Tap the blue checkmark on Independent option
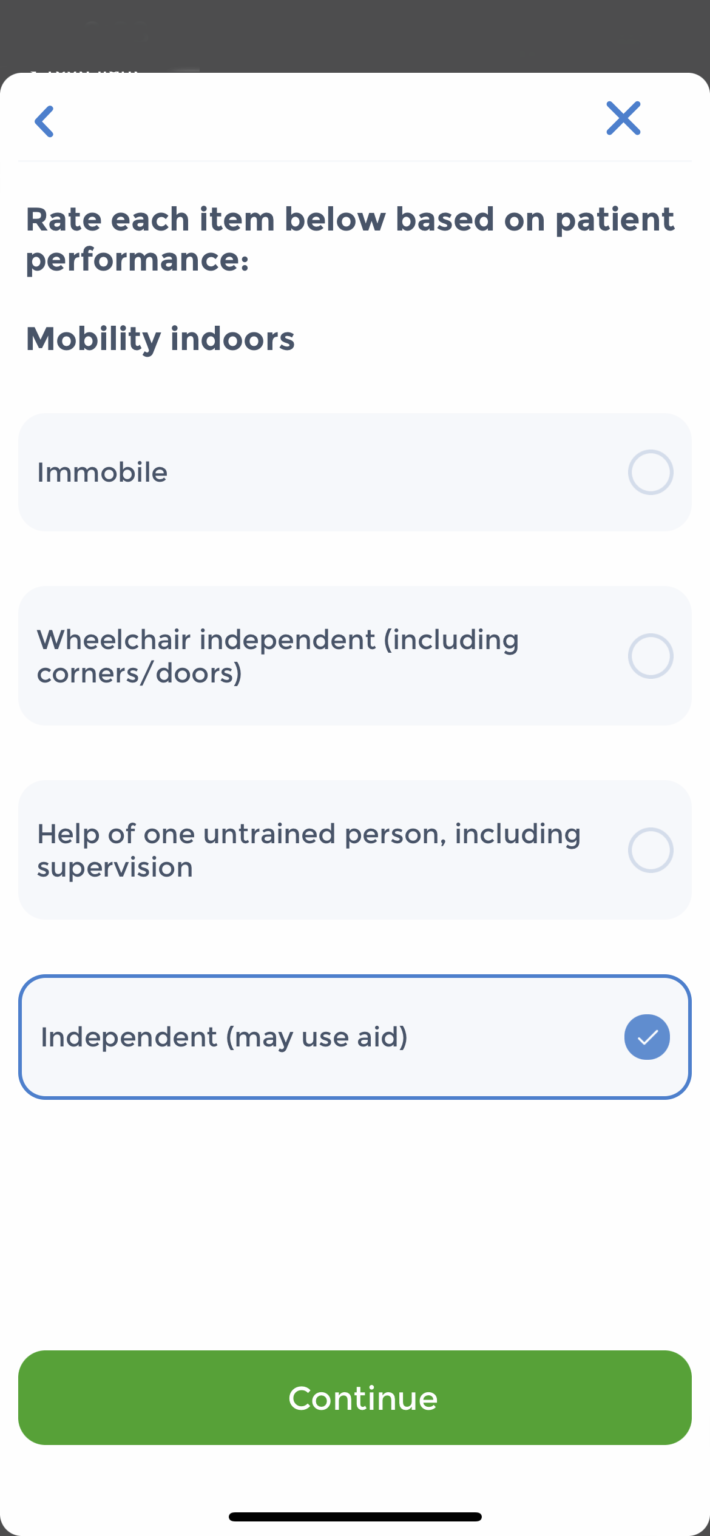710x1536 pixels. click(647, 1037)
